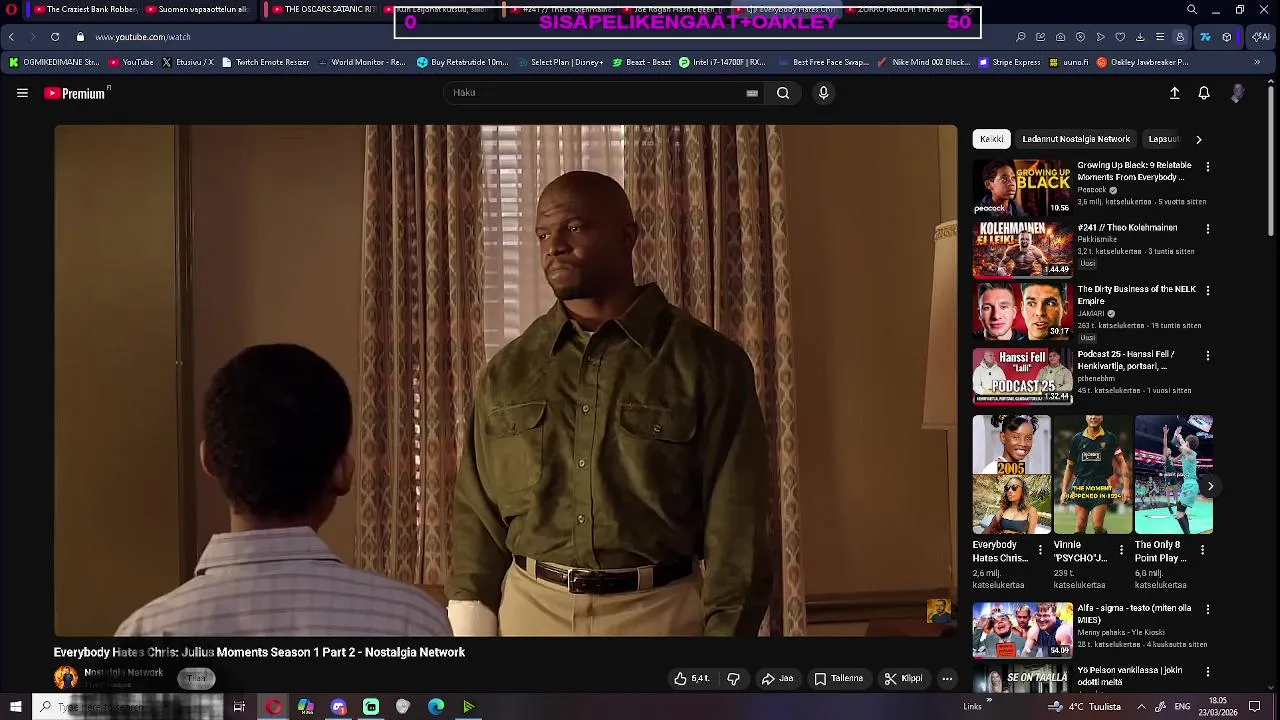Dislike the video
1280x720 pixels.
point(733,679)
